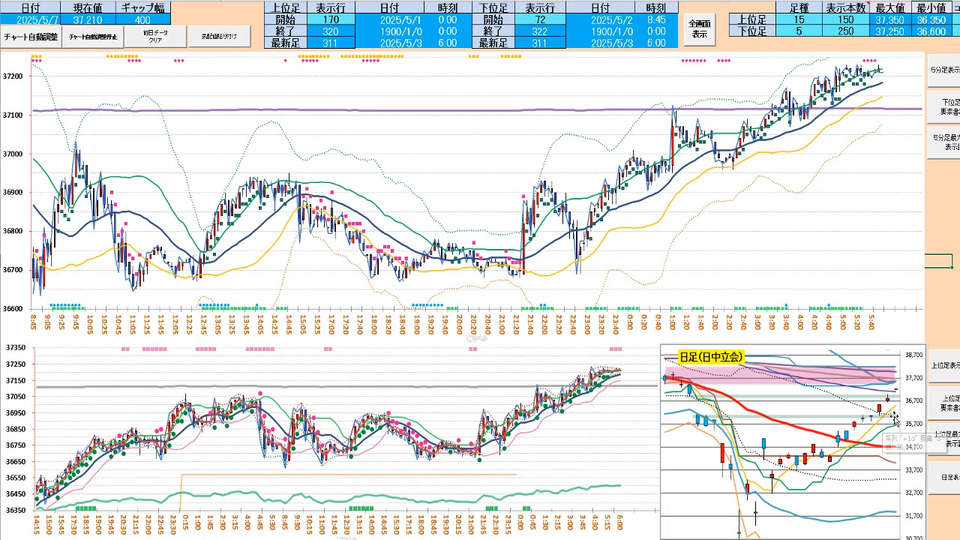This screenshot has width=960, height=540.
Task: Click the 上位足最大表示 button on the right
Action: 943,439
